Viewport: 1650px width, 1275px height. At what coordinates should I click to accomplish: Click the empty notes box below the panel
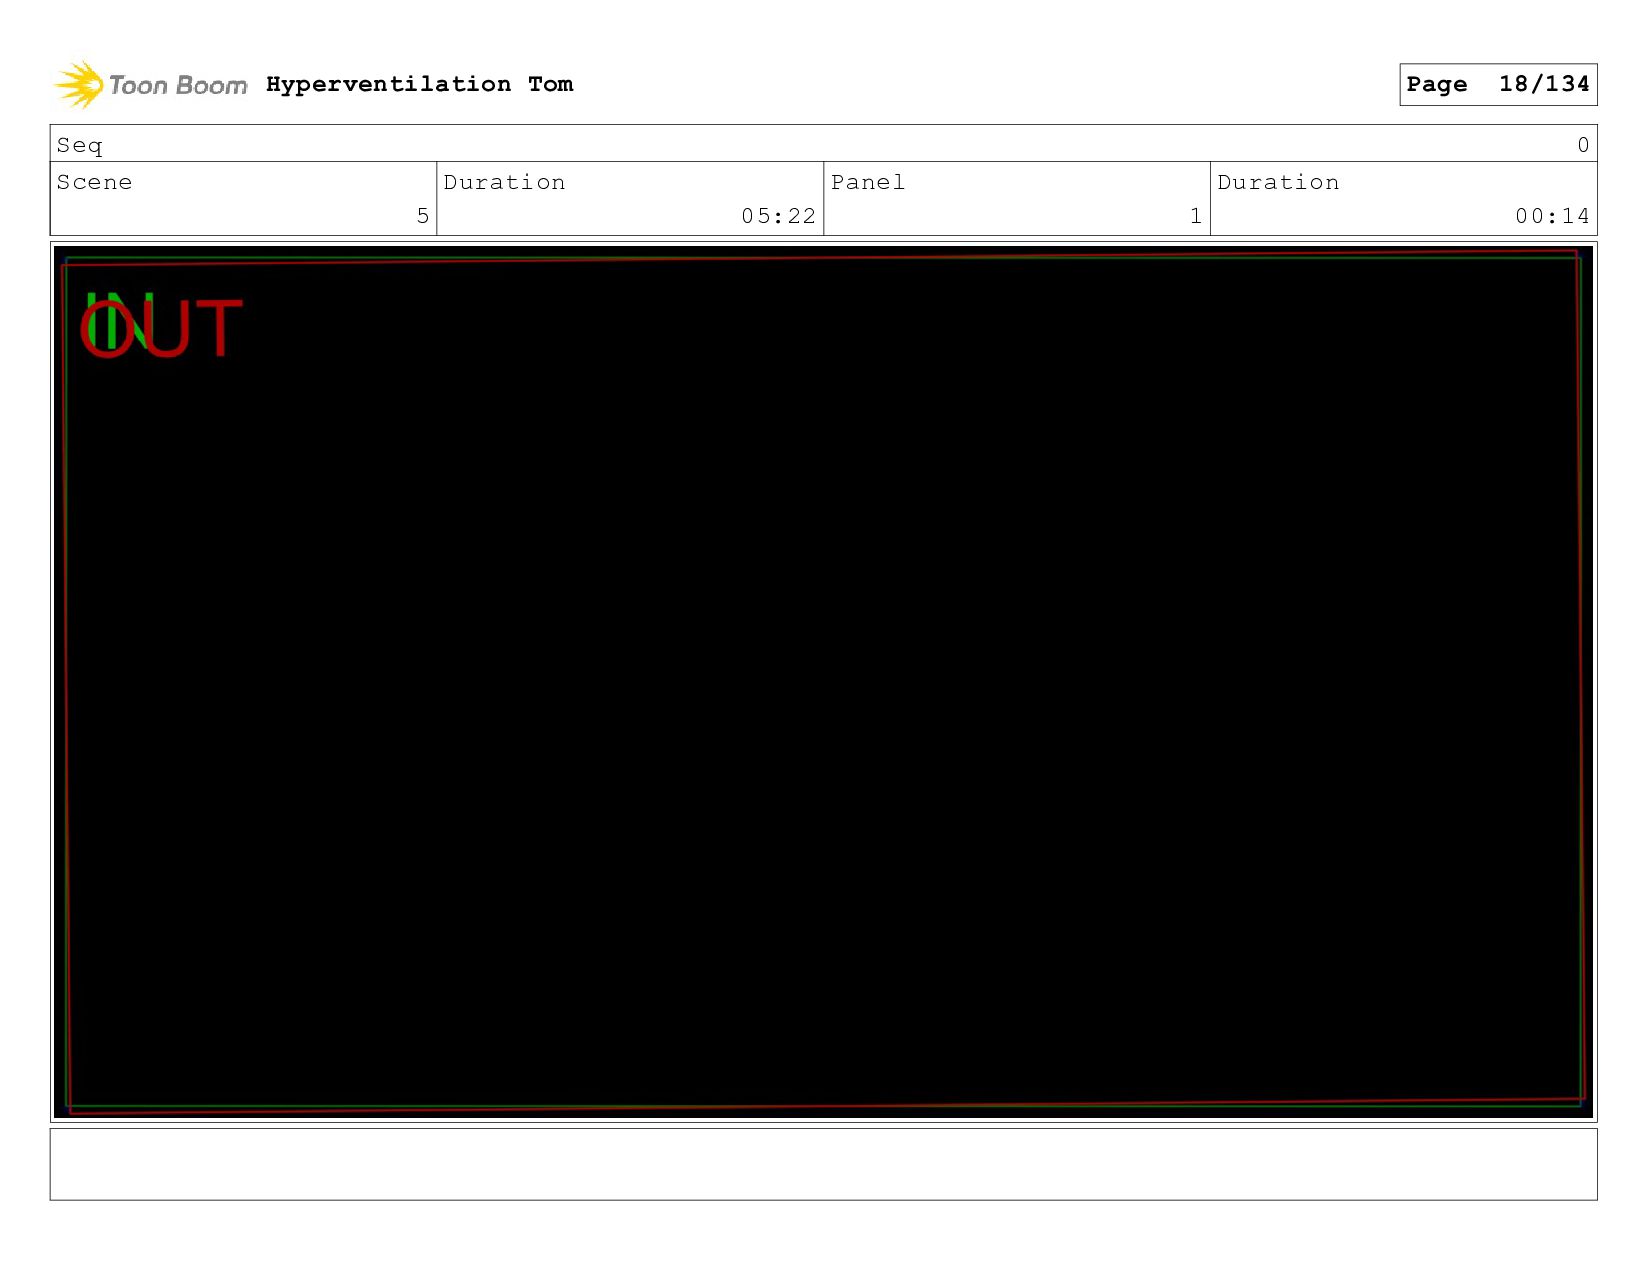[823, 1164]
